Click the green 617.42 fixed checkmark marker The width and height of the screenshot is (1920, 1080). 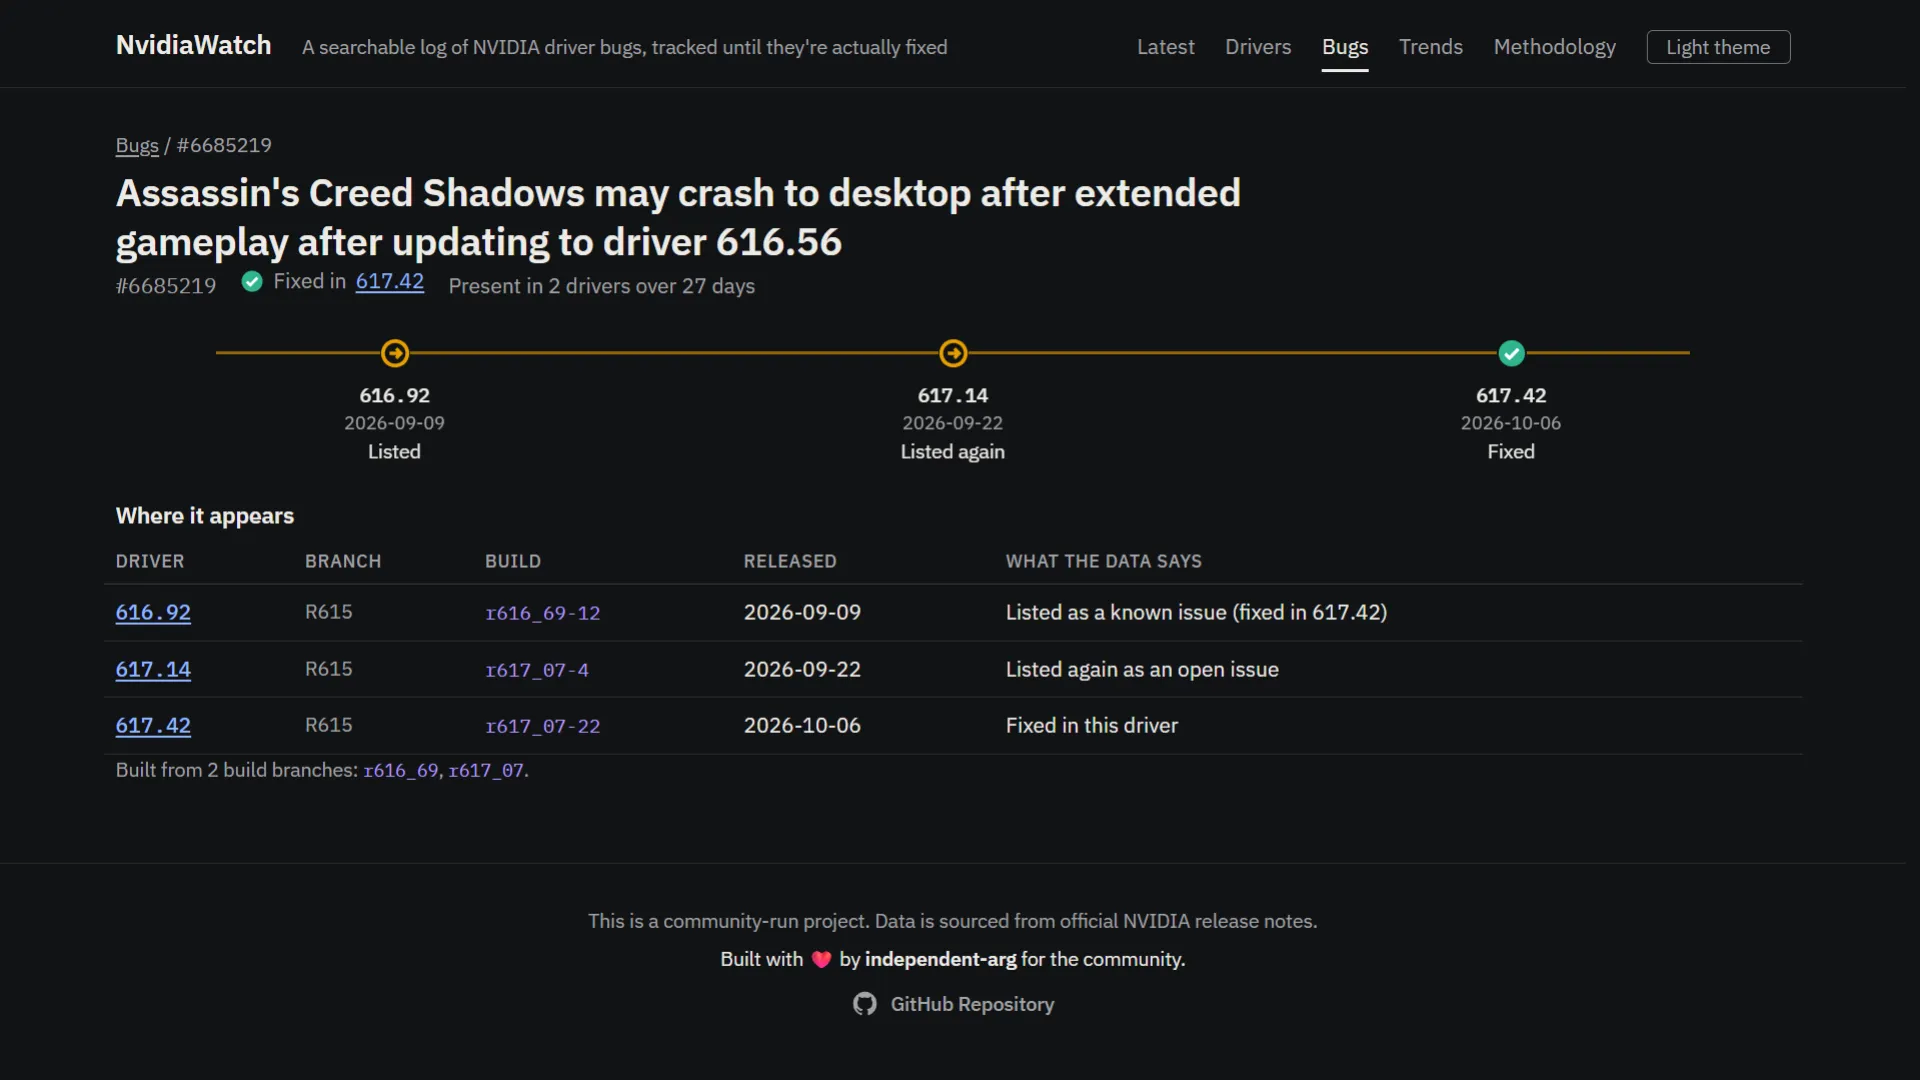coord(1511,353)
